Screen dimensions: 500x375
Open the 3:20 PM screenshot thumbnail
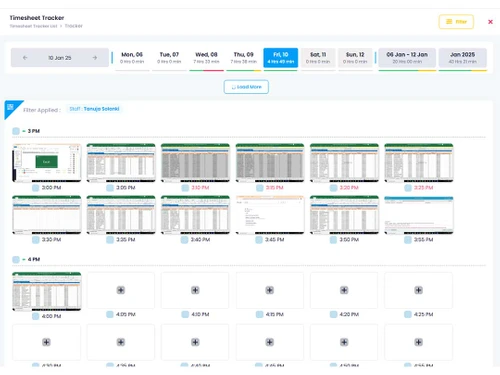(x=344, y=163)
